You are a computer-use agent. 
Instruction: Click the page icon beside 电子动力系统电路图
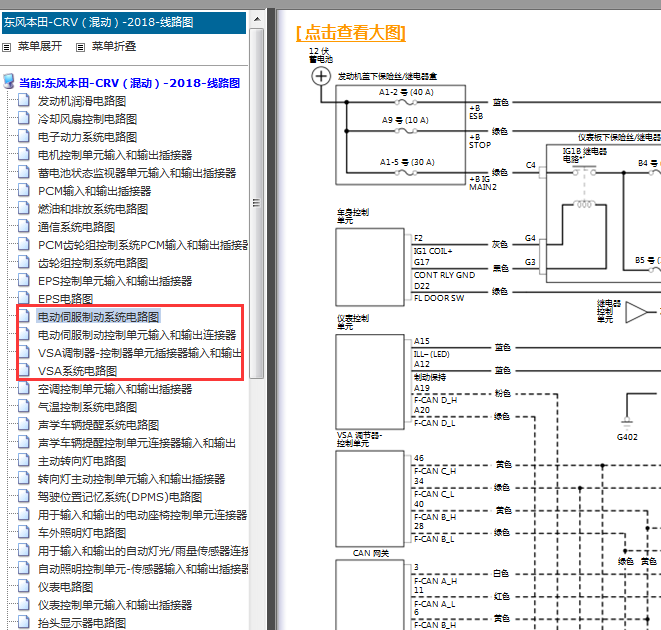point(24,136)
